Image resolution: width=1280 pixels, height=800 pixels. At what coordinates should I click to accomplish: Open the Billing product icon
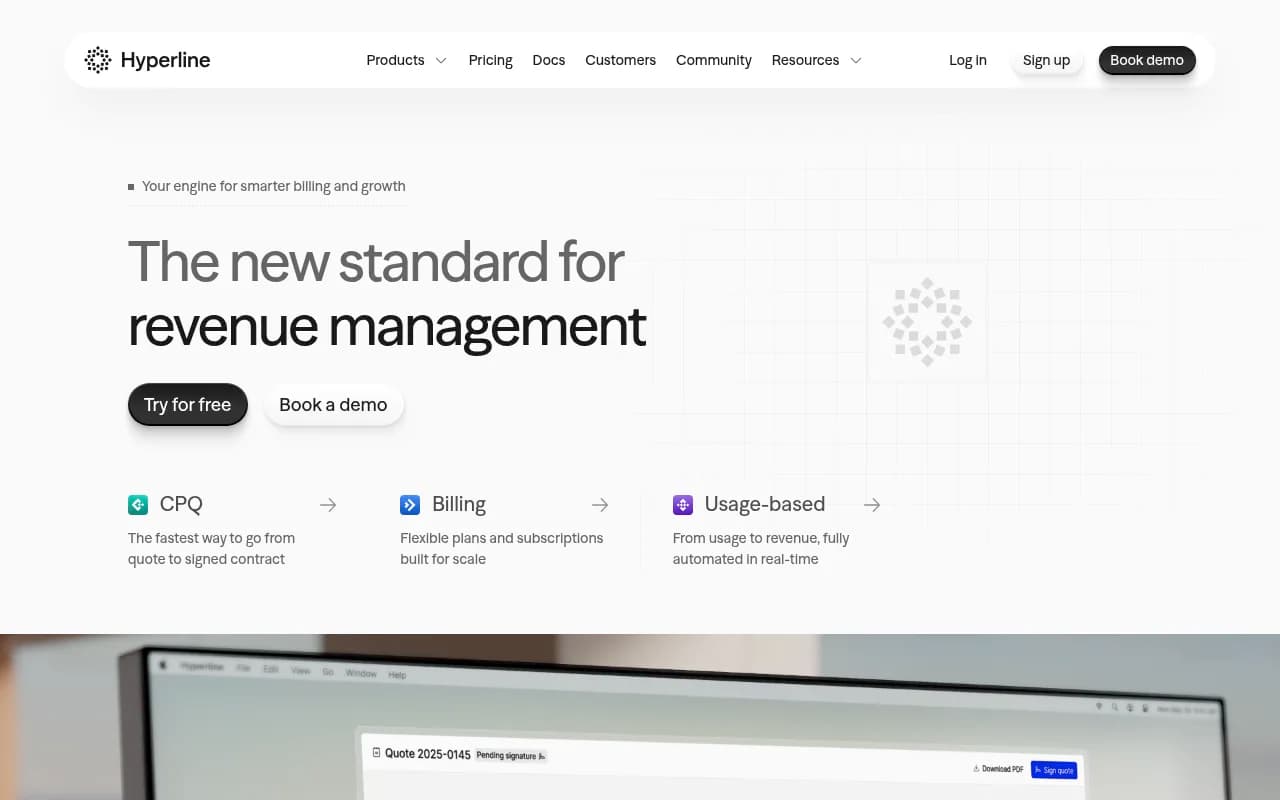410,505
